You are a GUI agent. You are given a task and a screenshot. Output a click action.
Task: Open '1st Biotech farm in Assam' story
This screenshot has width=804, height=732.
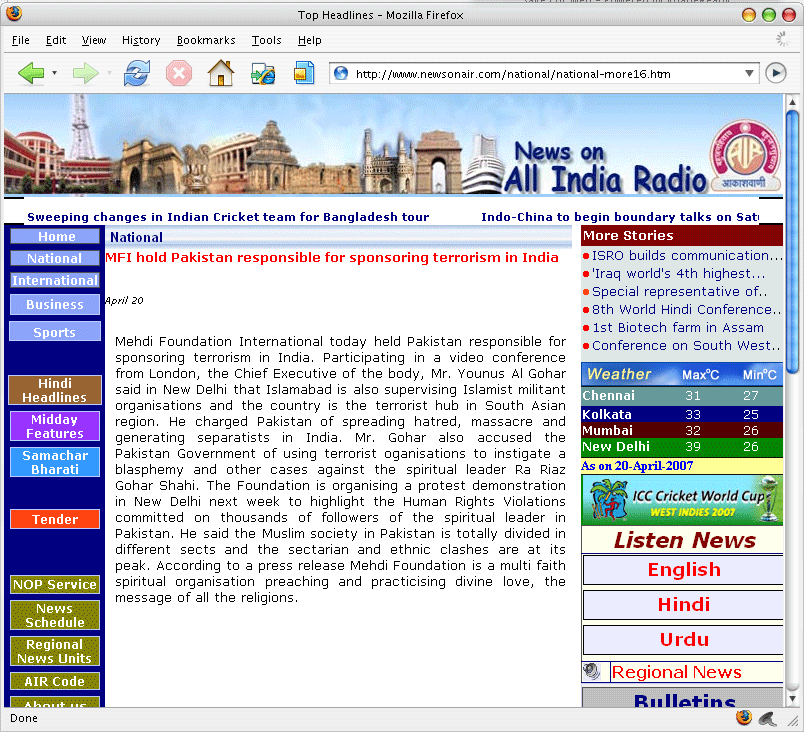coord(678,327)
